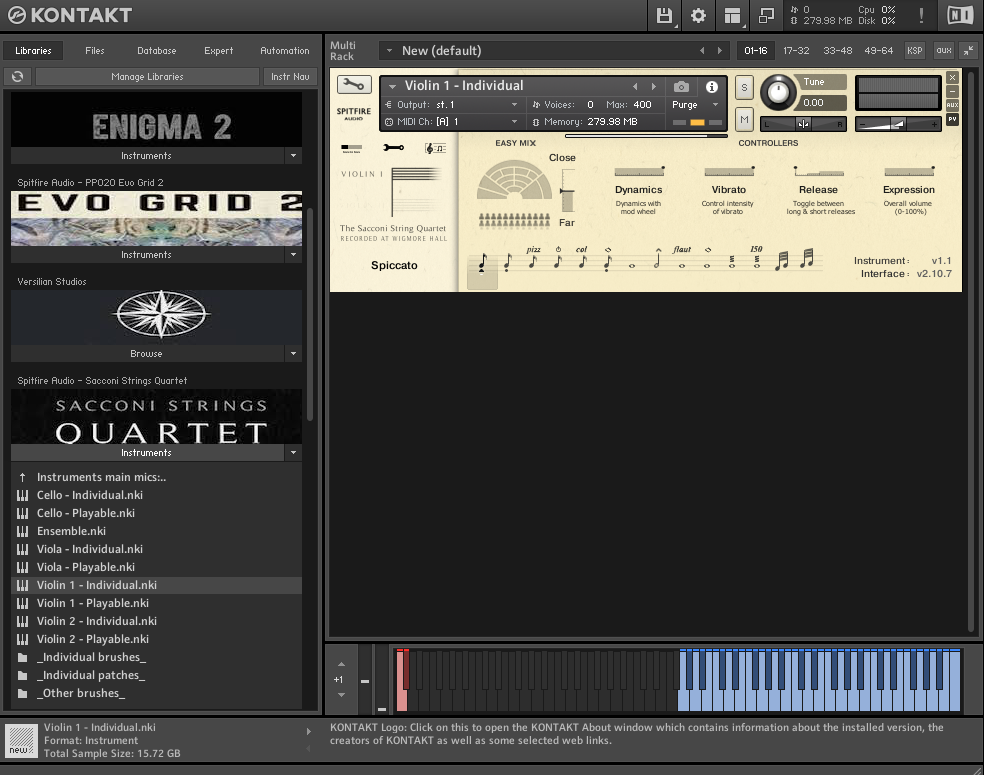Switch to the Database tab

tap(156, 51)
